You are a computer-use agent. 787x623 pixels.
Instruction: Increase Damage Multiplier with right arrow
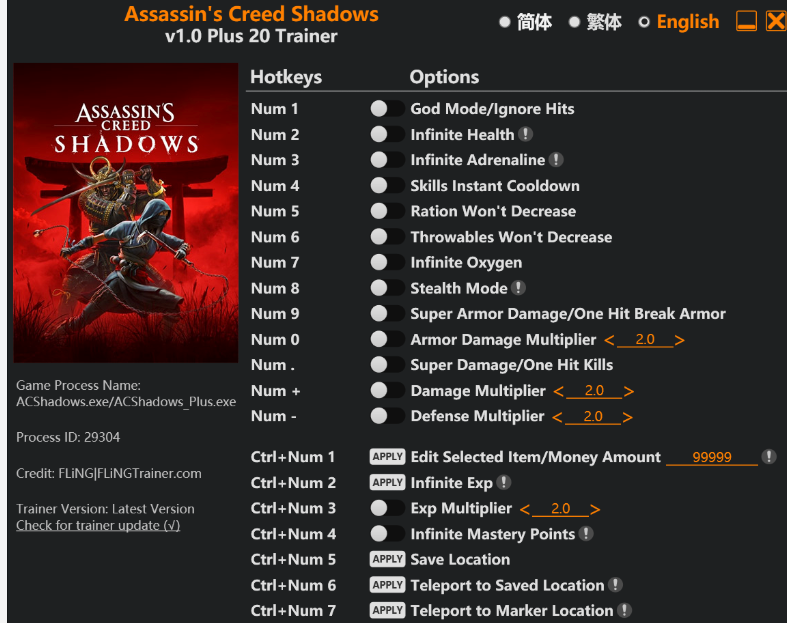click(x=628, y=392)
